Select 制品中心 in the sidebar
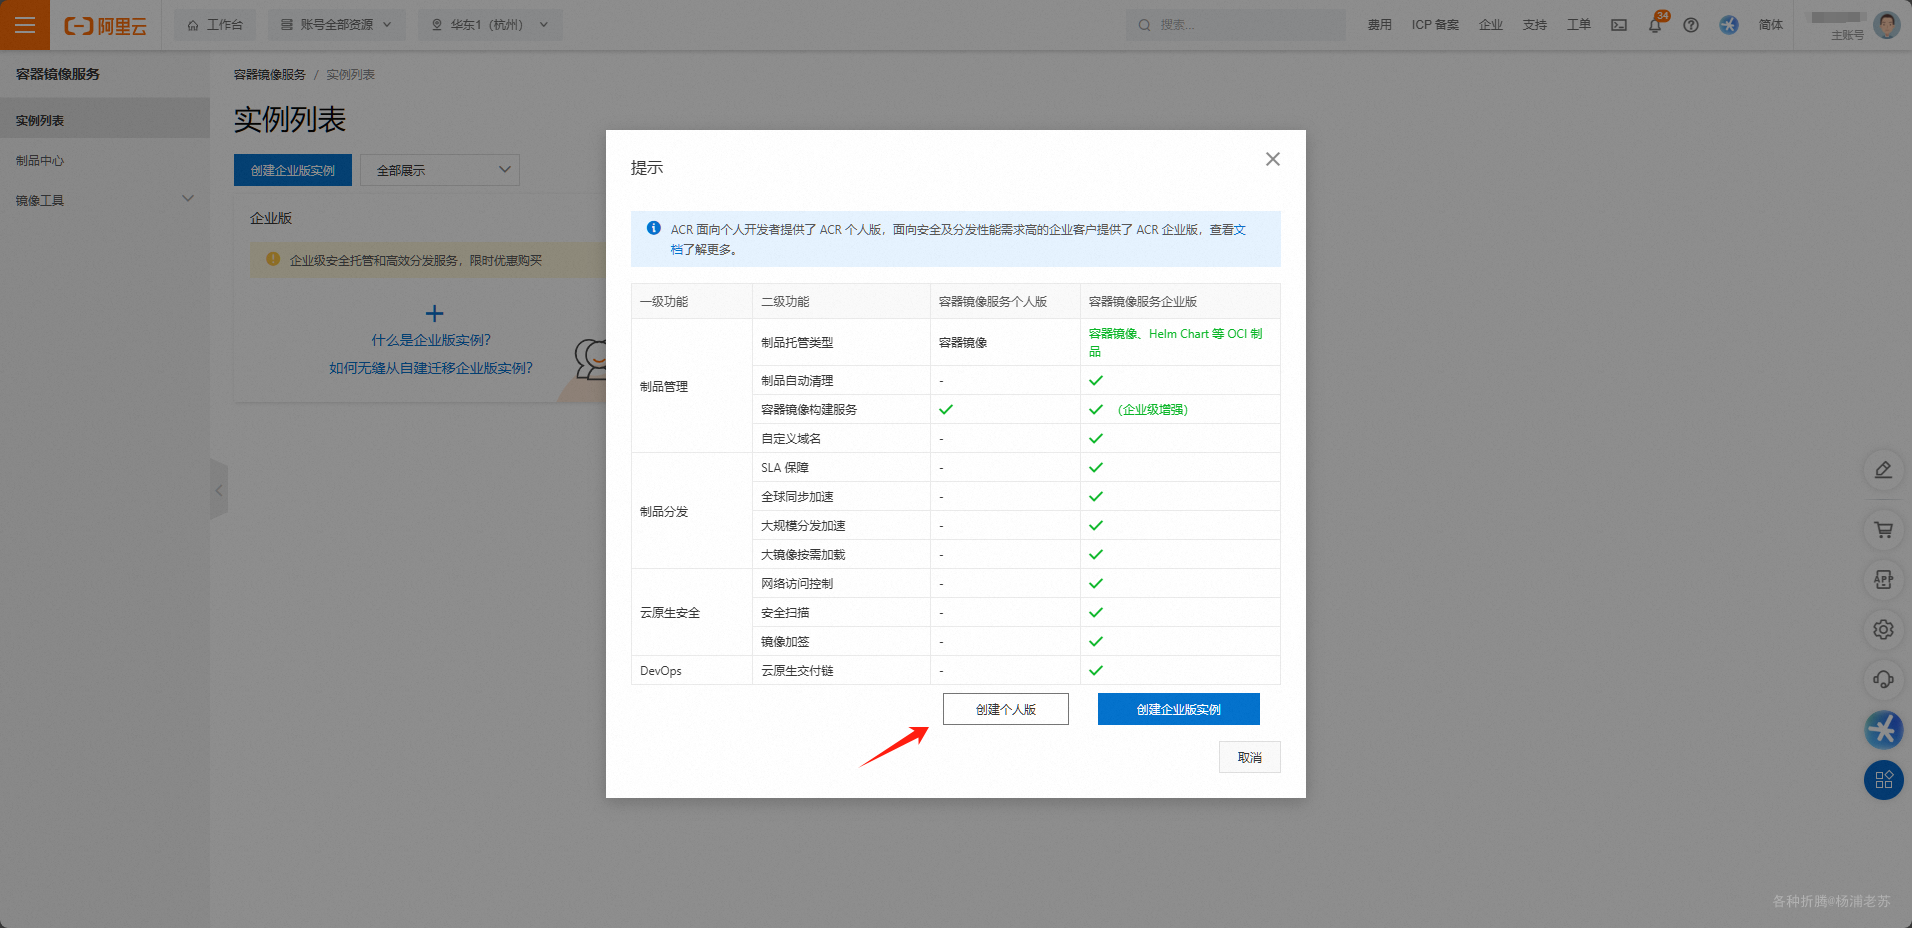 (105, 160)
